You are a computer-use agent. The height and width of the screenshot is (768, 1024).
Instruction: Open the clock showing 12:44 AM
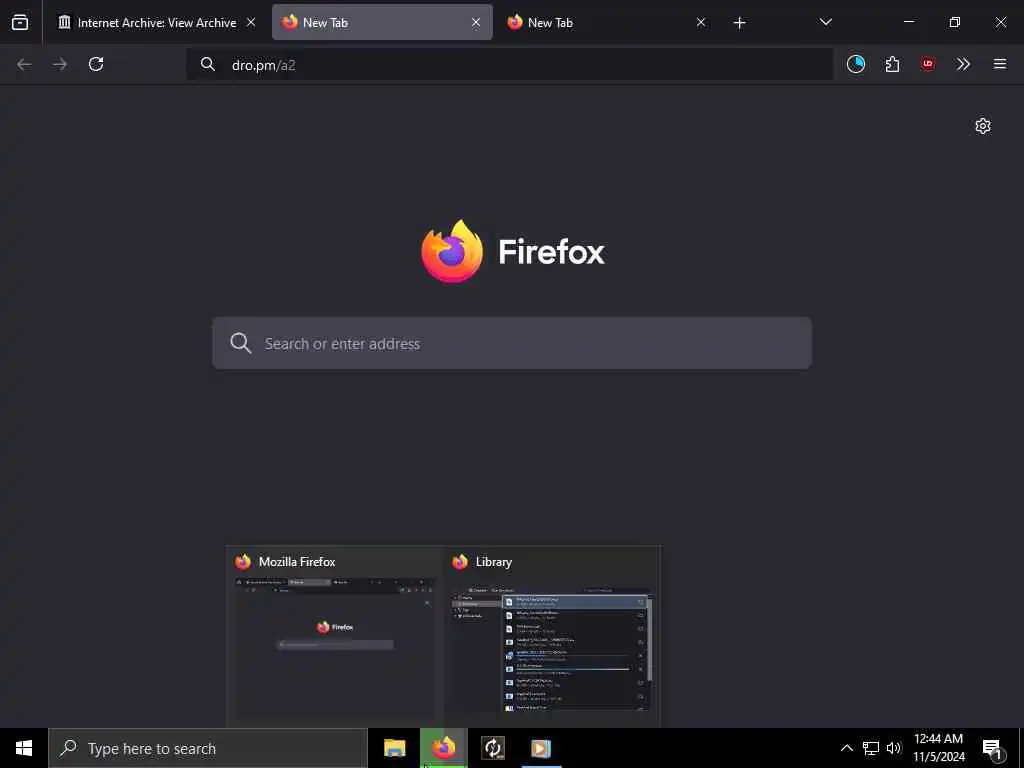coord(938,748)
